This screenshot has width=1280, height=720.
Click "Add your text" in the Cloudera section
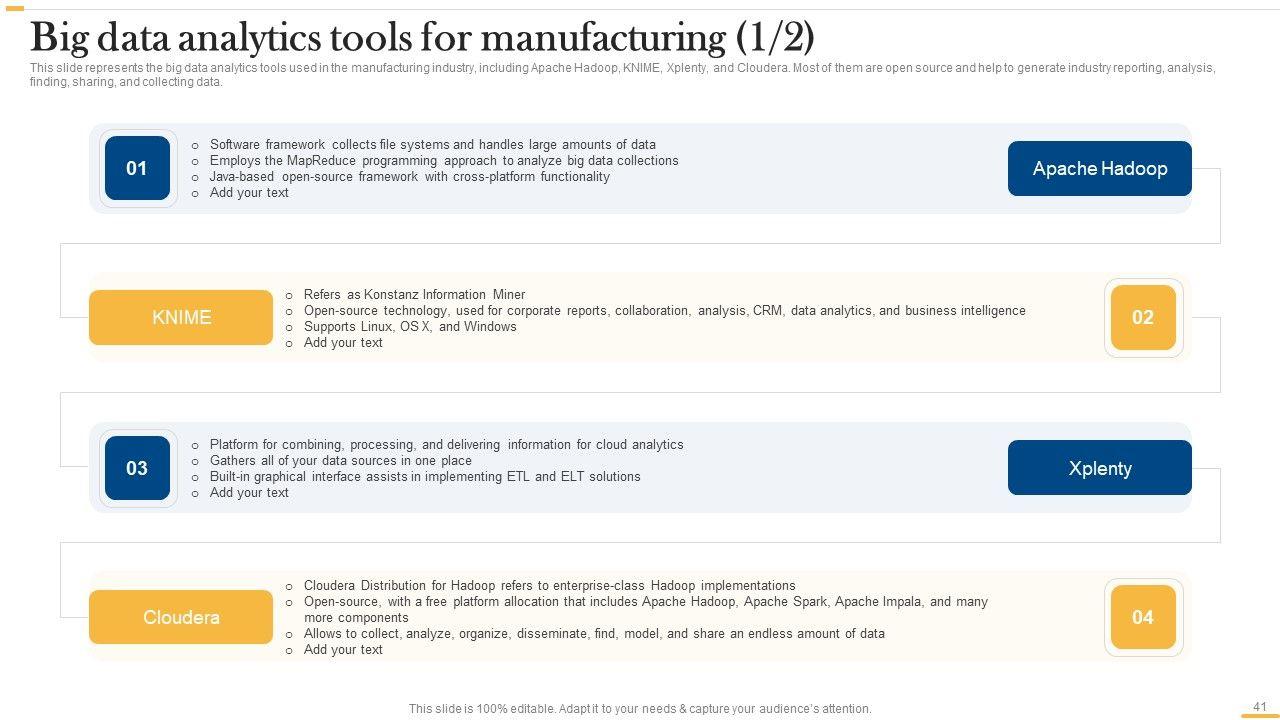click(x=343, y=650)
